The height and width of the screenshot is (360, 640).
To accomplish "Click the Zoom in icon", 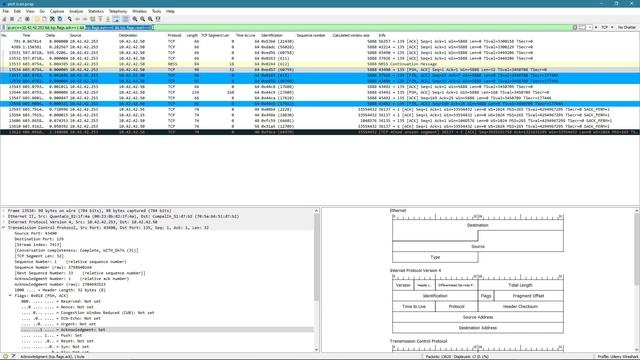I will (135, 19).
